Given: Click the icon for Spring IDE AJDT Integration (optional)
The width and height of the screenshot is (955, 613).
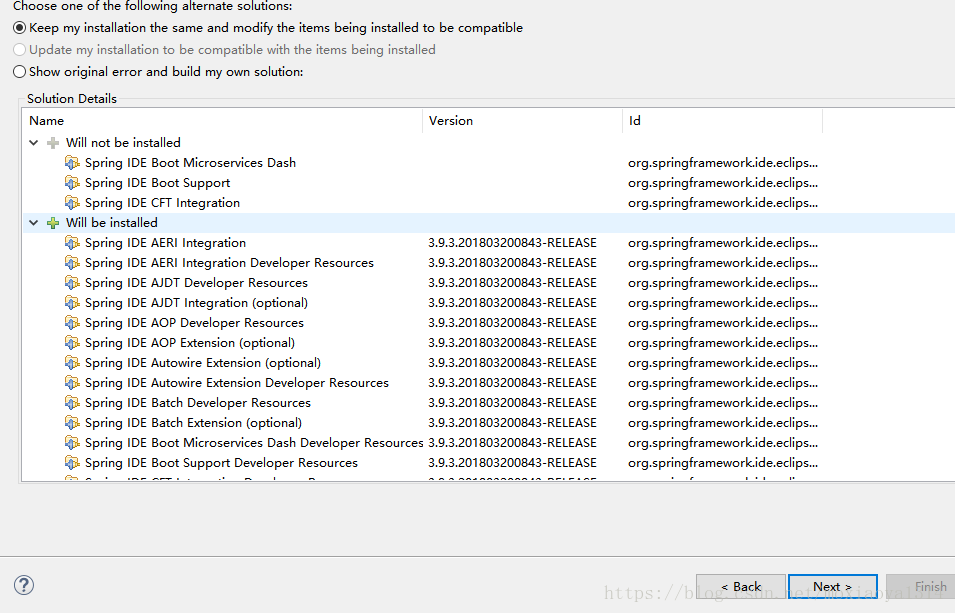Looking at the screenshot, I should 72,303.
